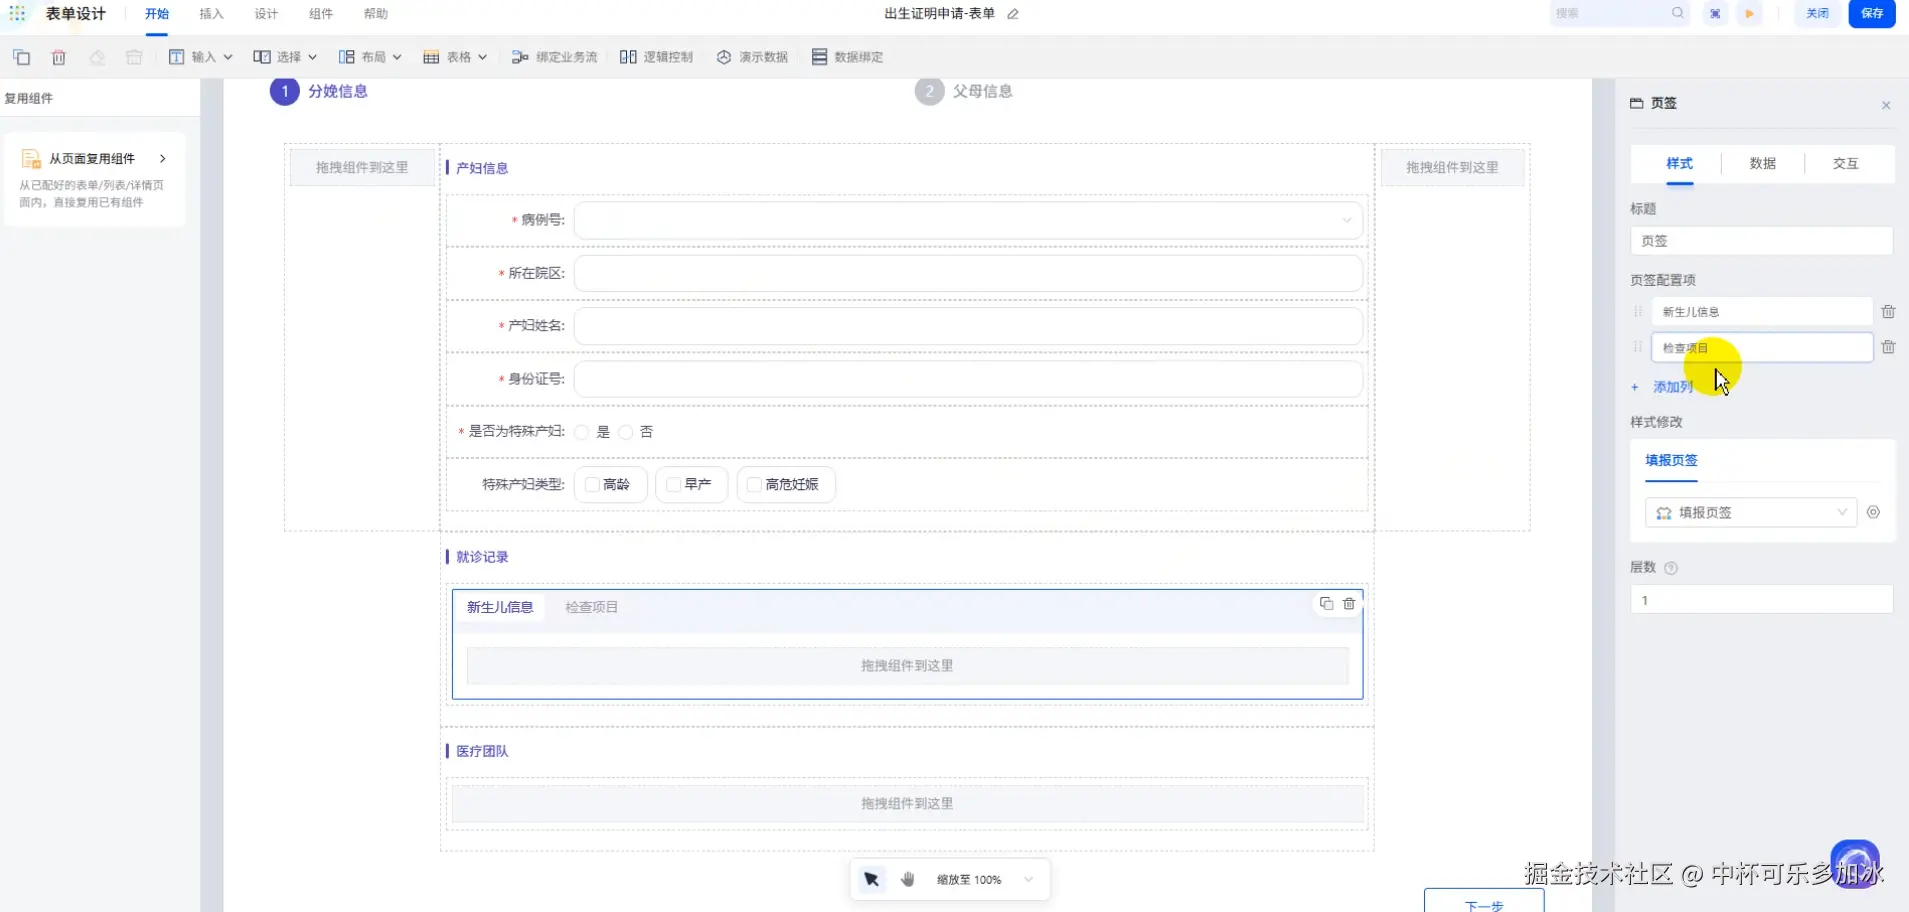Image resolution: width=1909 pixels, height=912 pixels.
Task: Click the top 搜索 search box
Action: [1620, 14]
